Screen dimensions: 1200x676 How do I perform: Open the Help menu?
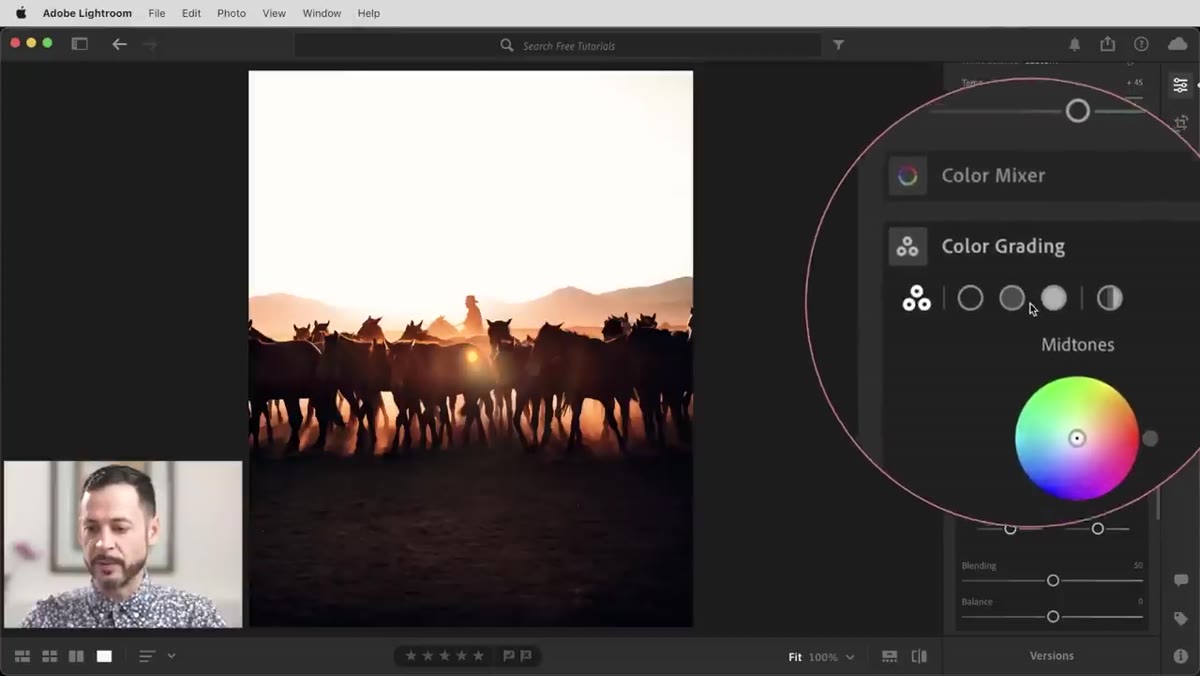point(369,13)
